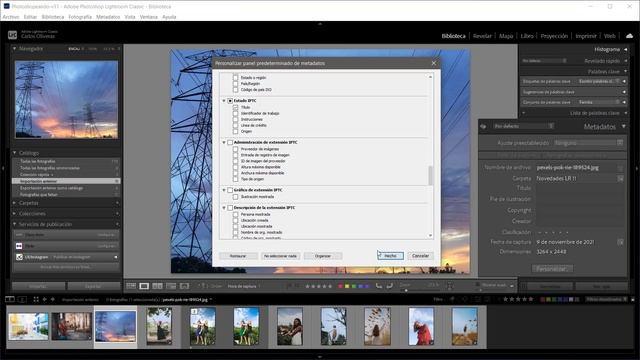The width and height of the screenshot is (640, 360).
Task: Click the Cancelar button
Action: point(420,256)
